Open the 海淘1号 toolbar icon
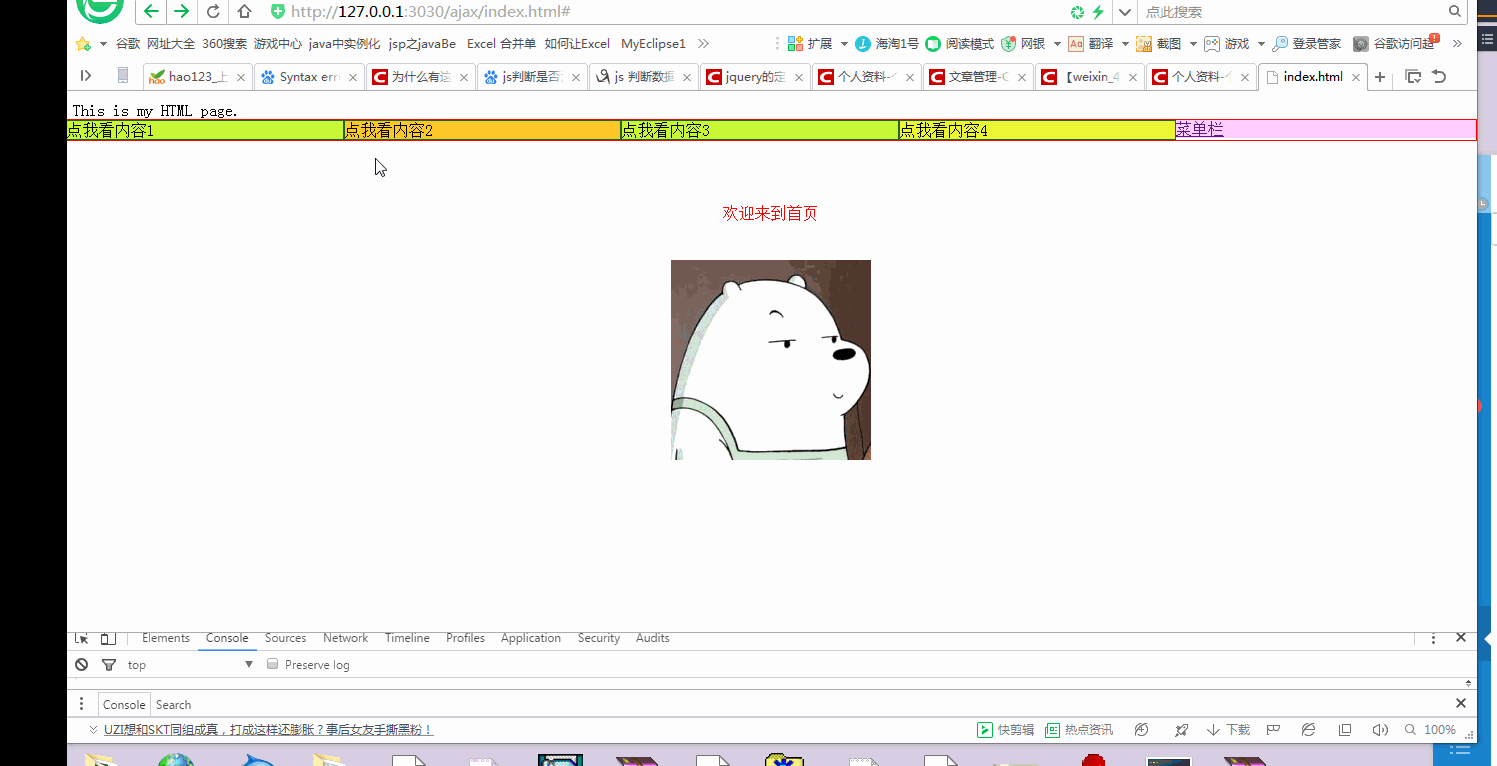Image resolution: width=1497 pixels, height=766 pixels. pyautogui.click(x=863, y=44)
